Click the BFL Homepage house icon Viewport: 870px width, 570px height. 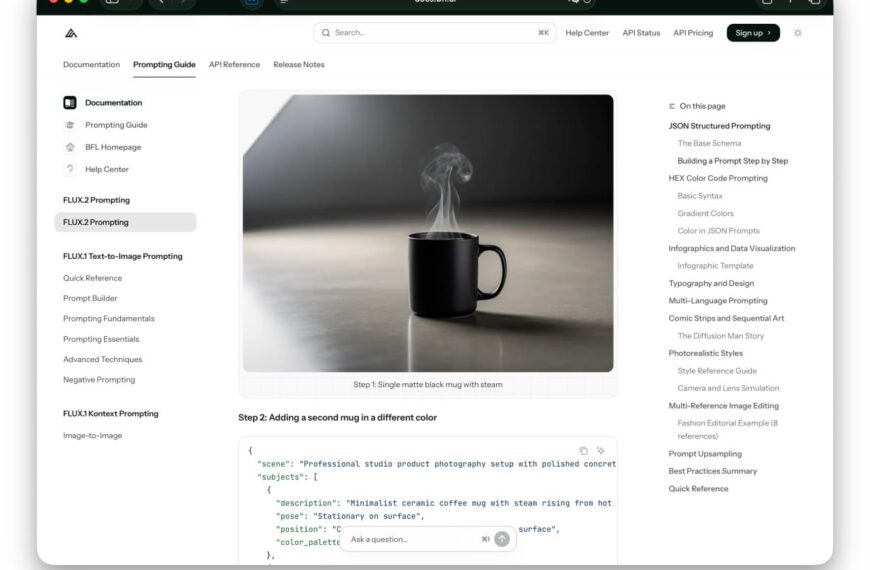[70, 147]
